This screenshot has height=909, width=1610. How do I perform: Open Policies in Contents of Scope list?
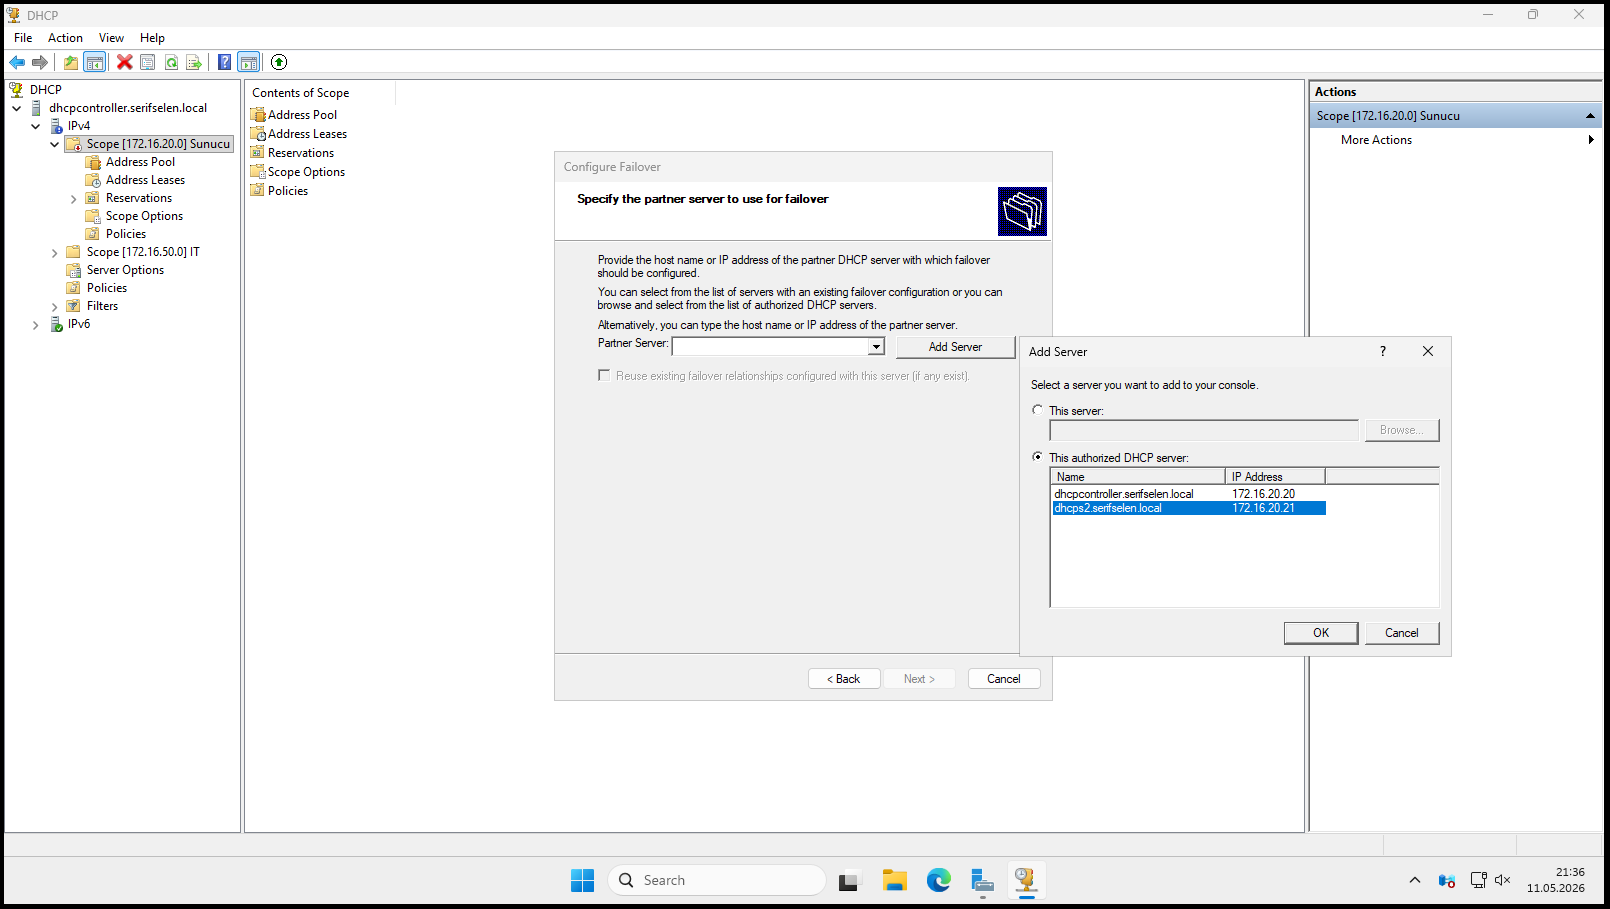pyautogui.click(x=288, y=191)
